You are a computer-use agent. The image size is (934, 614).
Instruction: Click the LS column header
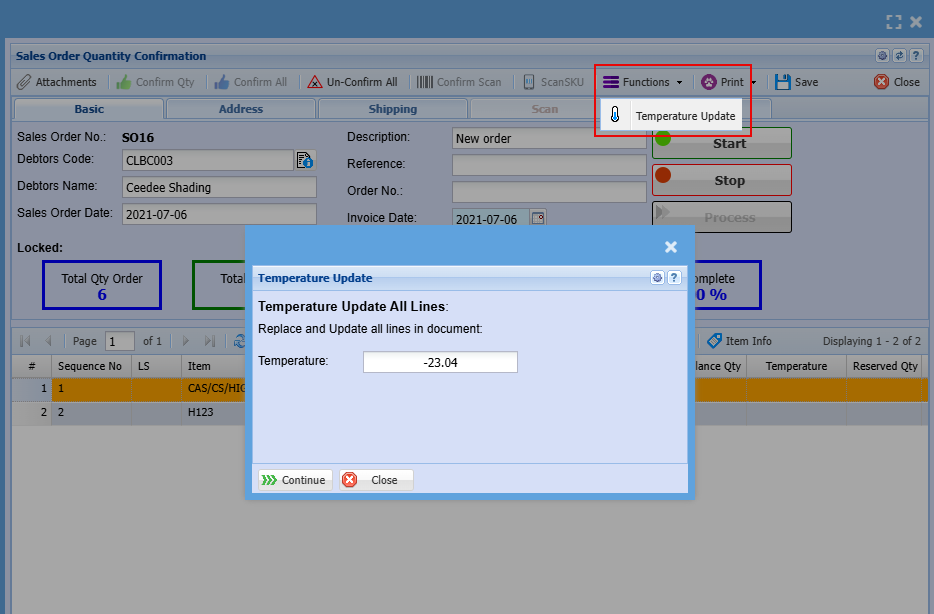(x=156, y=366)
